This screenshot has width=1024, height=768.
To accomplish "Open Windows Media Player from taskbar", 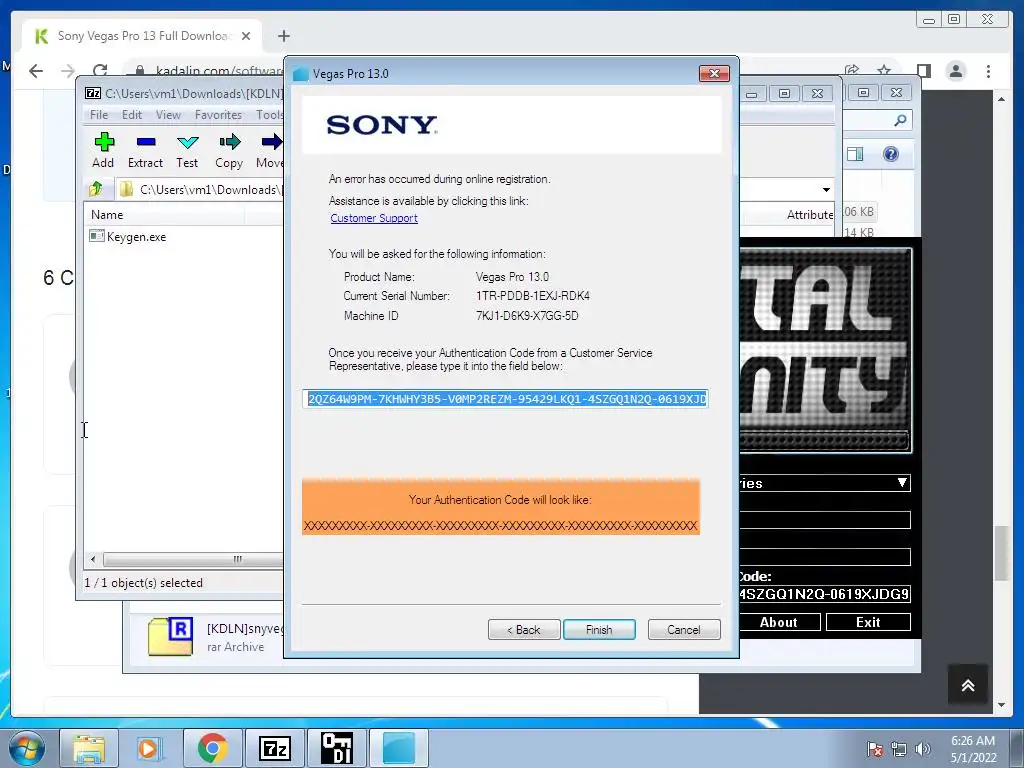I will (x=148, y=748).
